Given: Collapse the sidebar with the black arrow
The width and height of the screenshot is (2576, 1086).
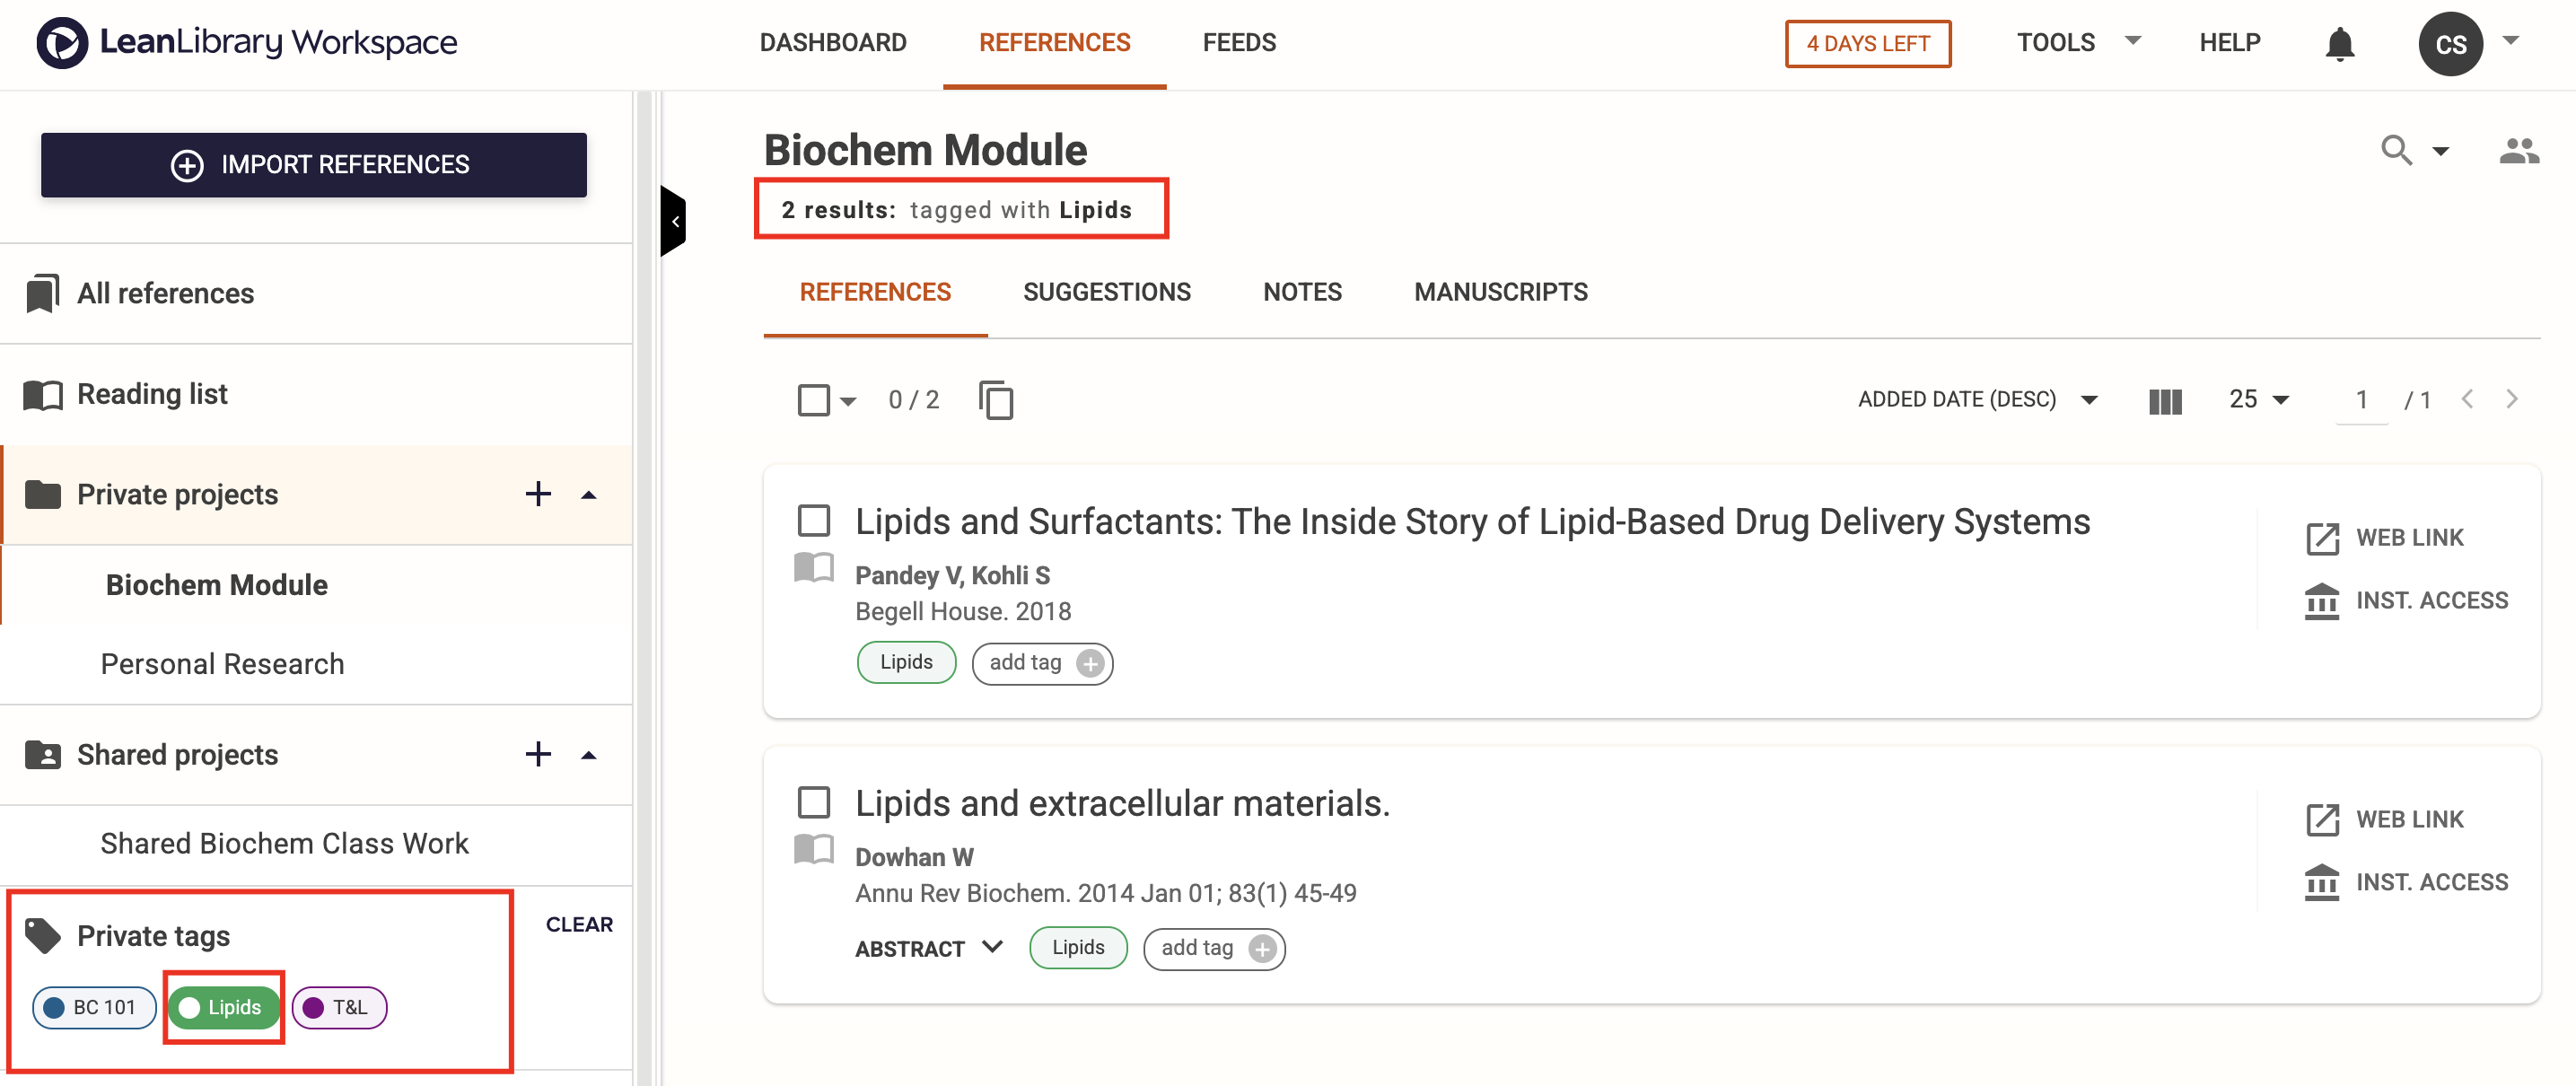Looking at the screenshot, I should click(x=673, y=221).
